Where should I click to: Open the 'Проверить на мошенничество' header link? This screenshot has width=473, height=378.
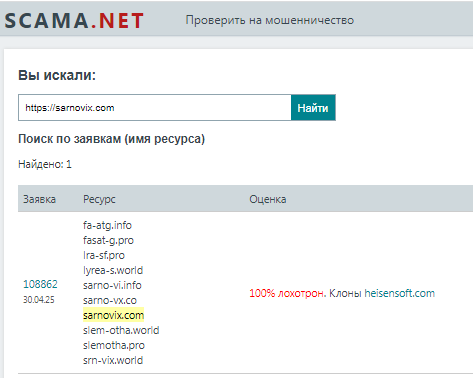pos(270,20)
